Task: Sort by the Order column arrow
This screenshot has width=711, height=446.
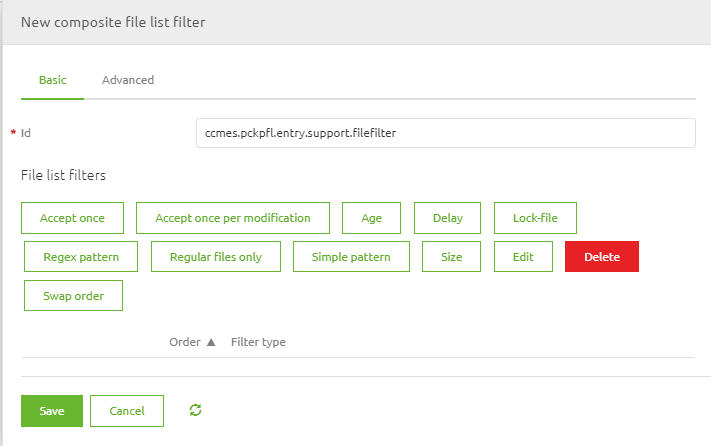Action: (x=211, y=342)
